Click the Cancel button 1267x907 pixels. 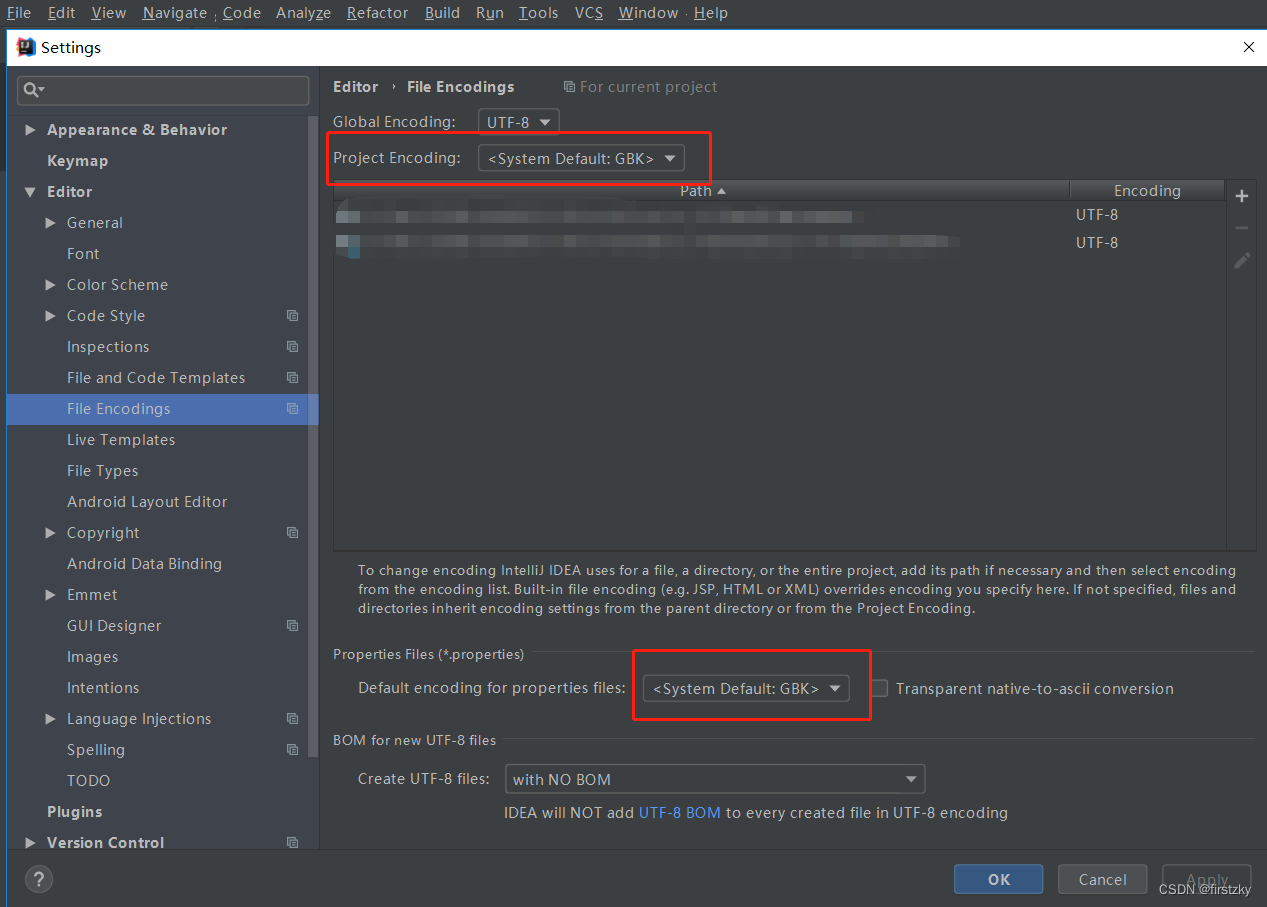click(x=1103, y=879)
